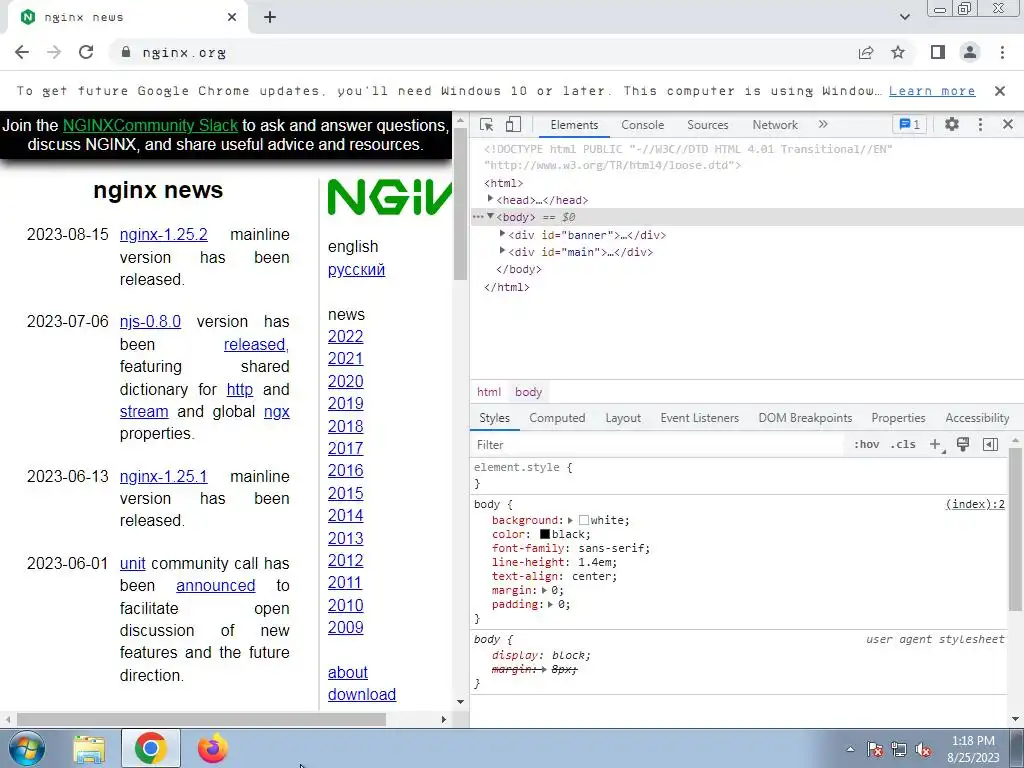Open a new browser tab
The width and height of the screenshot is (1024, 768).
coord(270,18)
